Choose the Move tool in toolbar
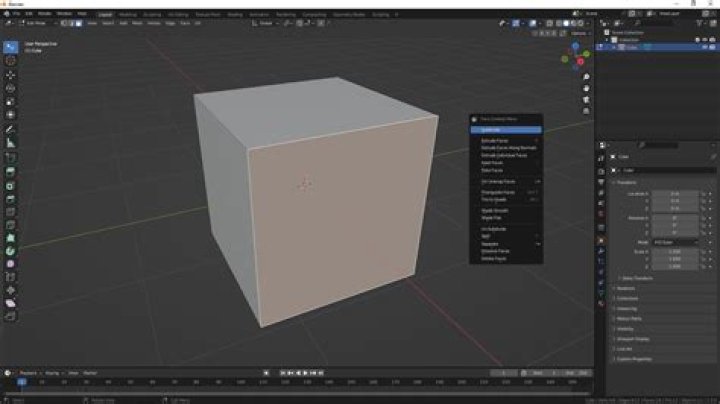The width and height of the screenshot is (720, 404). 11,75
